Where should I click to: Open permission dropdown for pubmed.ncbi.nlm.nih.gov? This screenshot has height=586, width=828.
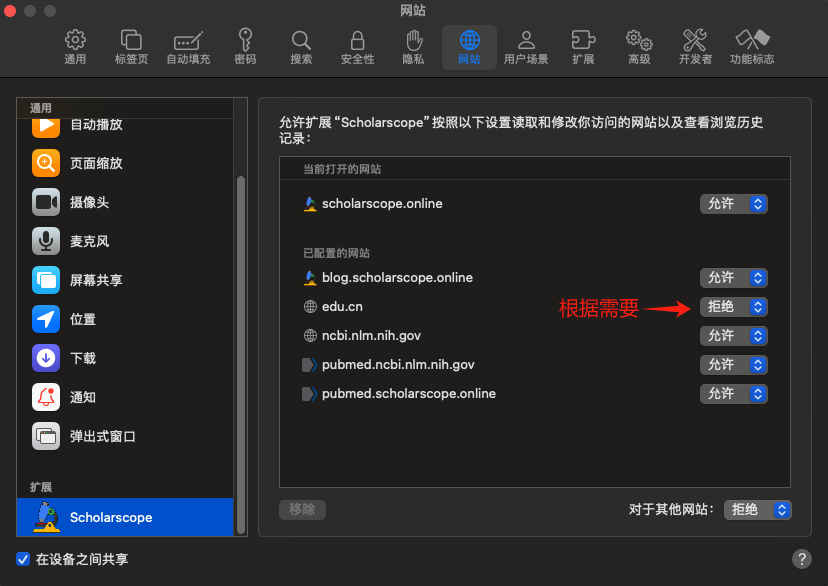click(733, 365)
